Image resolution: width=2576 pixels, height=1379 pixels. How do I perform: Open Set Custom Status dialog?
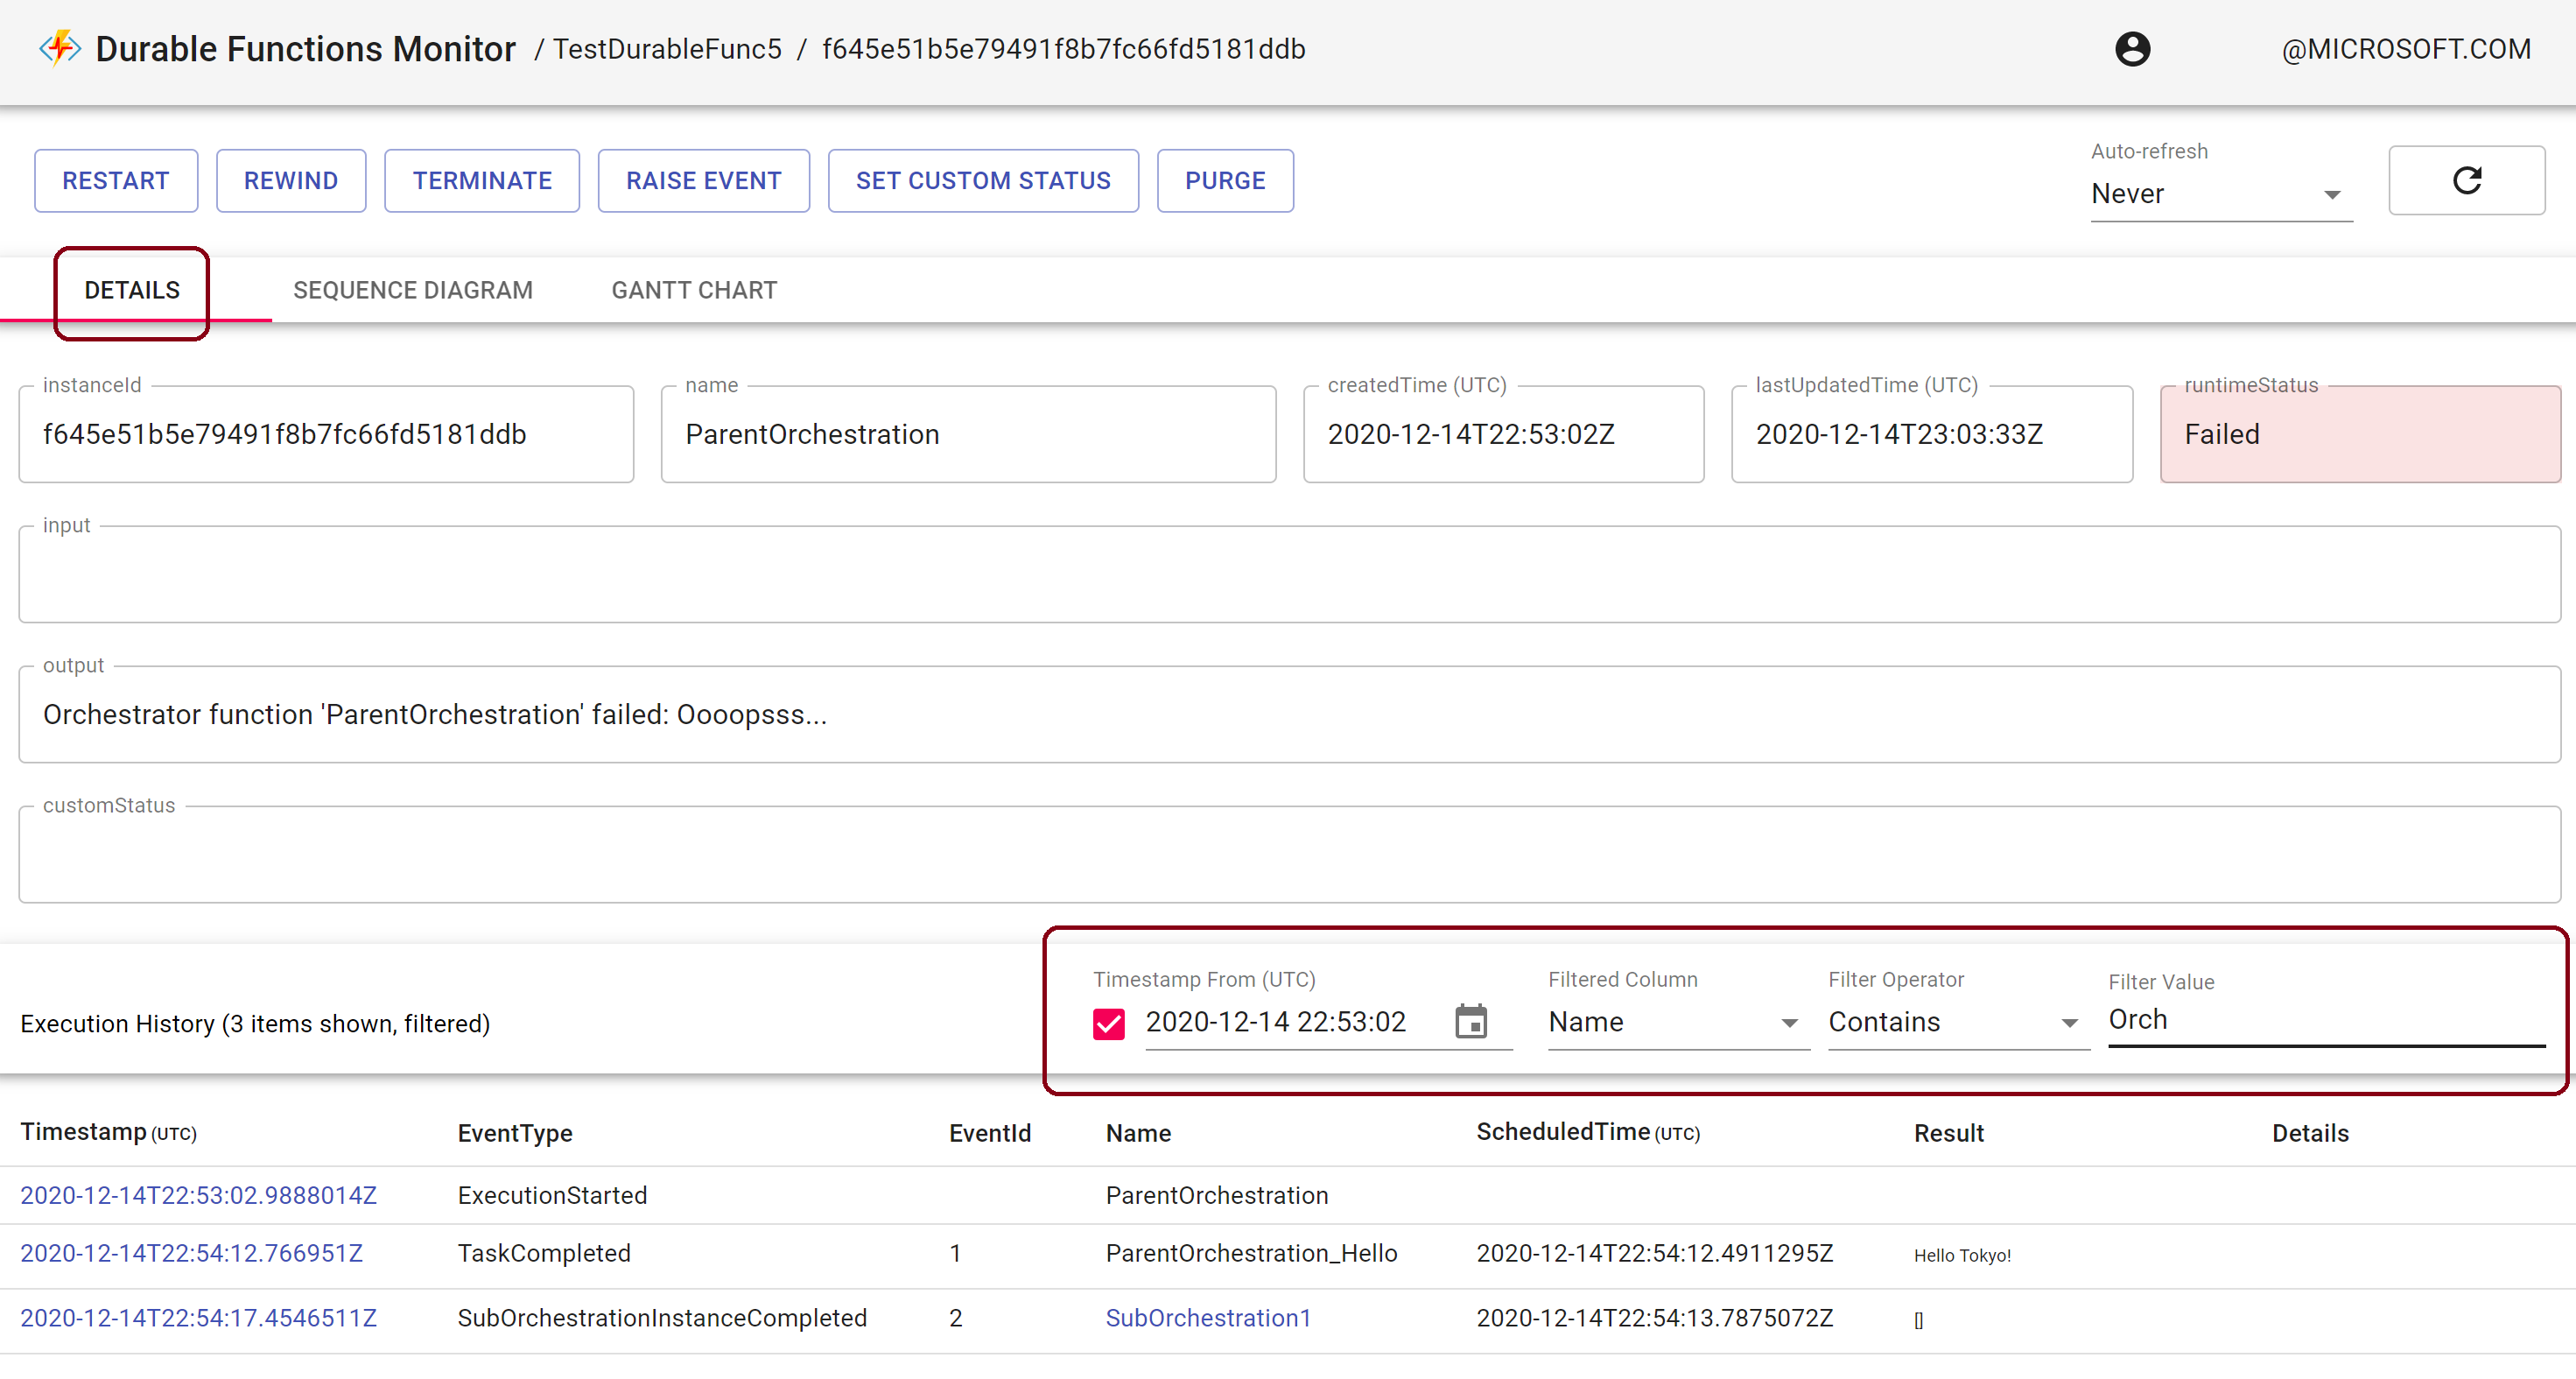coord(983,181)
